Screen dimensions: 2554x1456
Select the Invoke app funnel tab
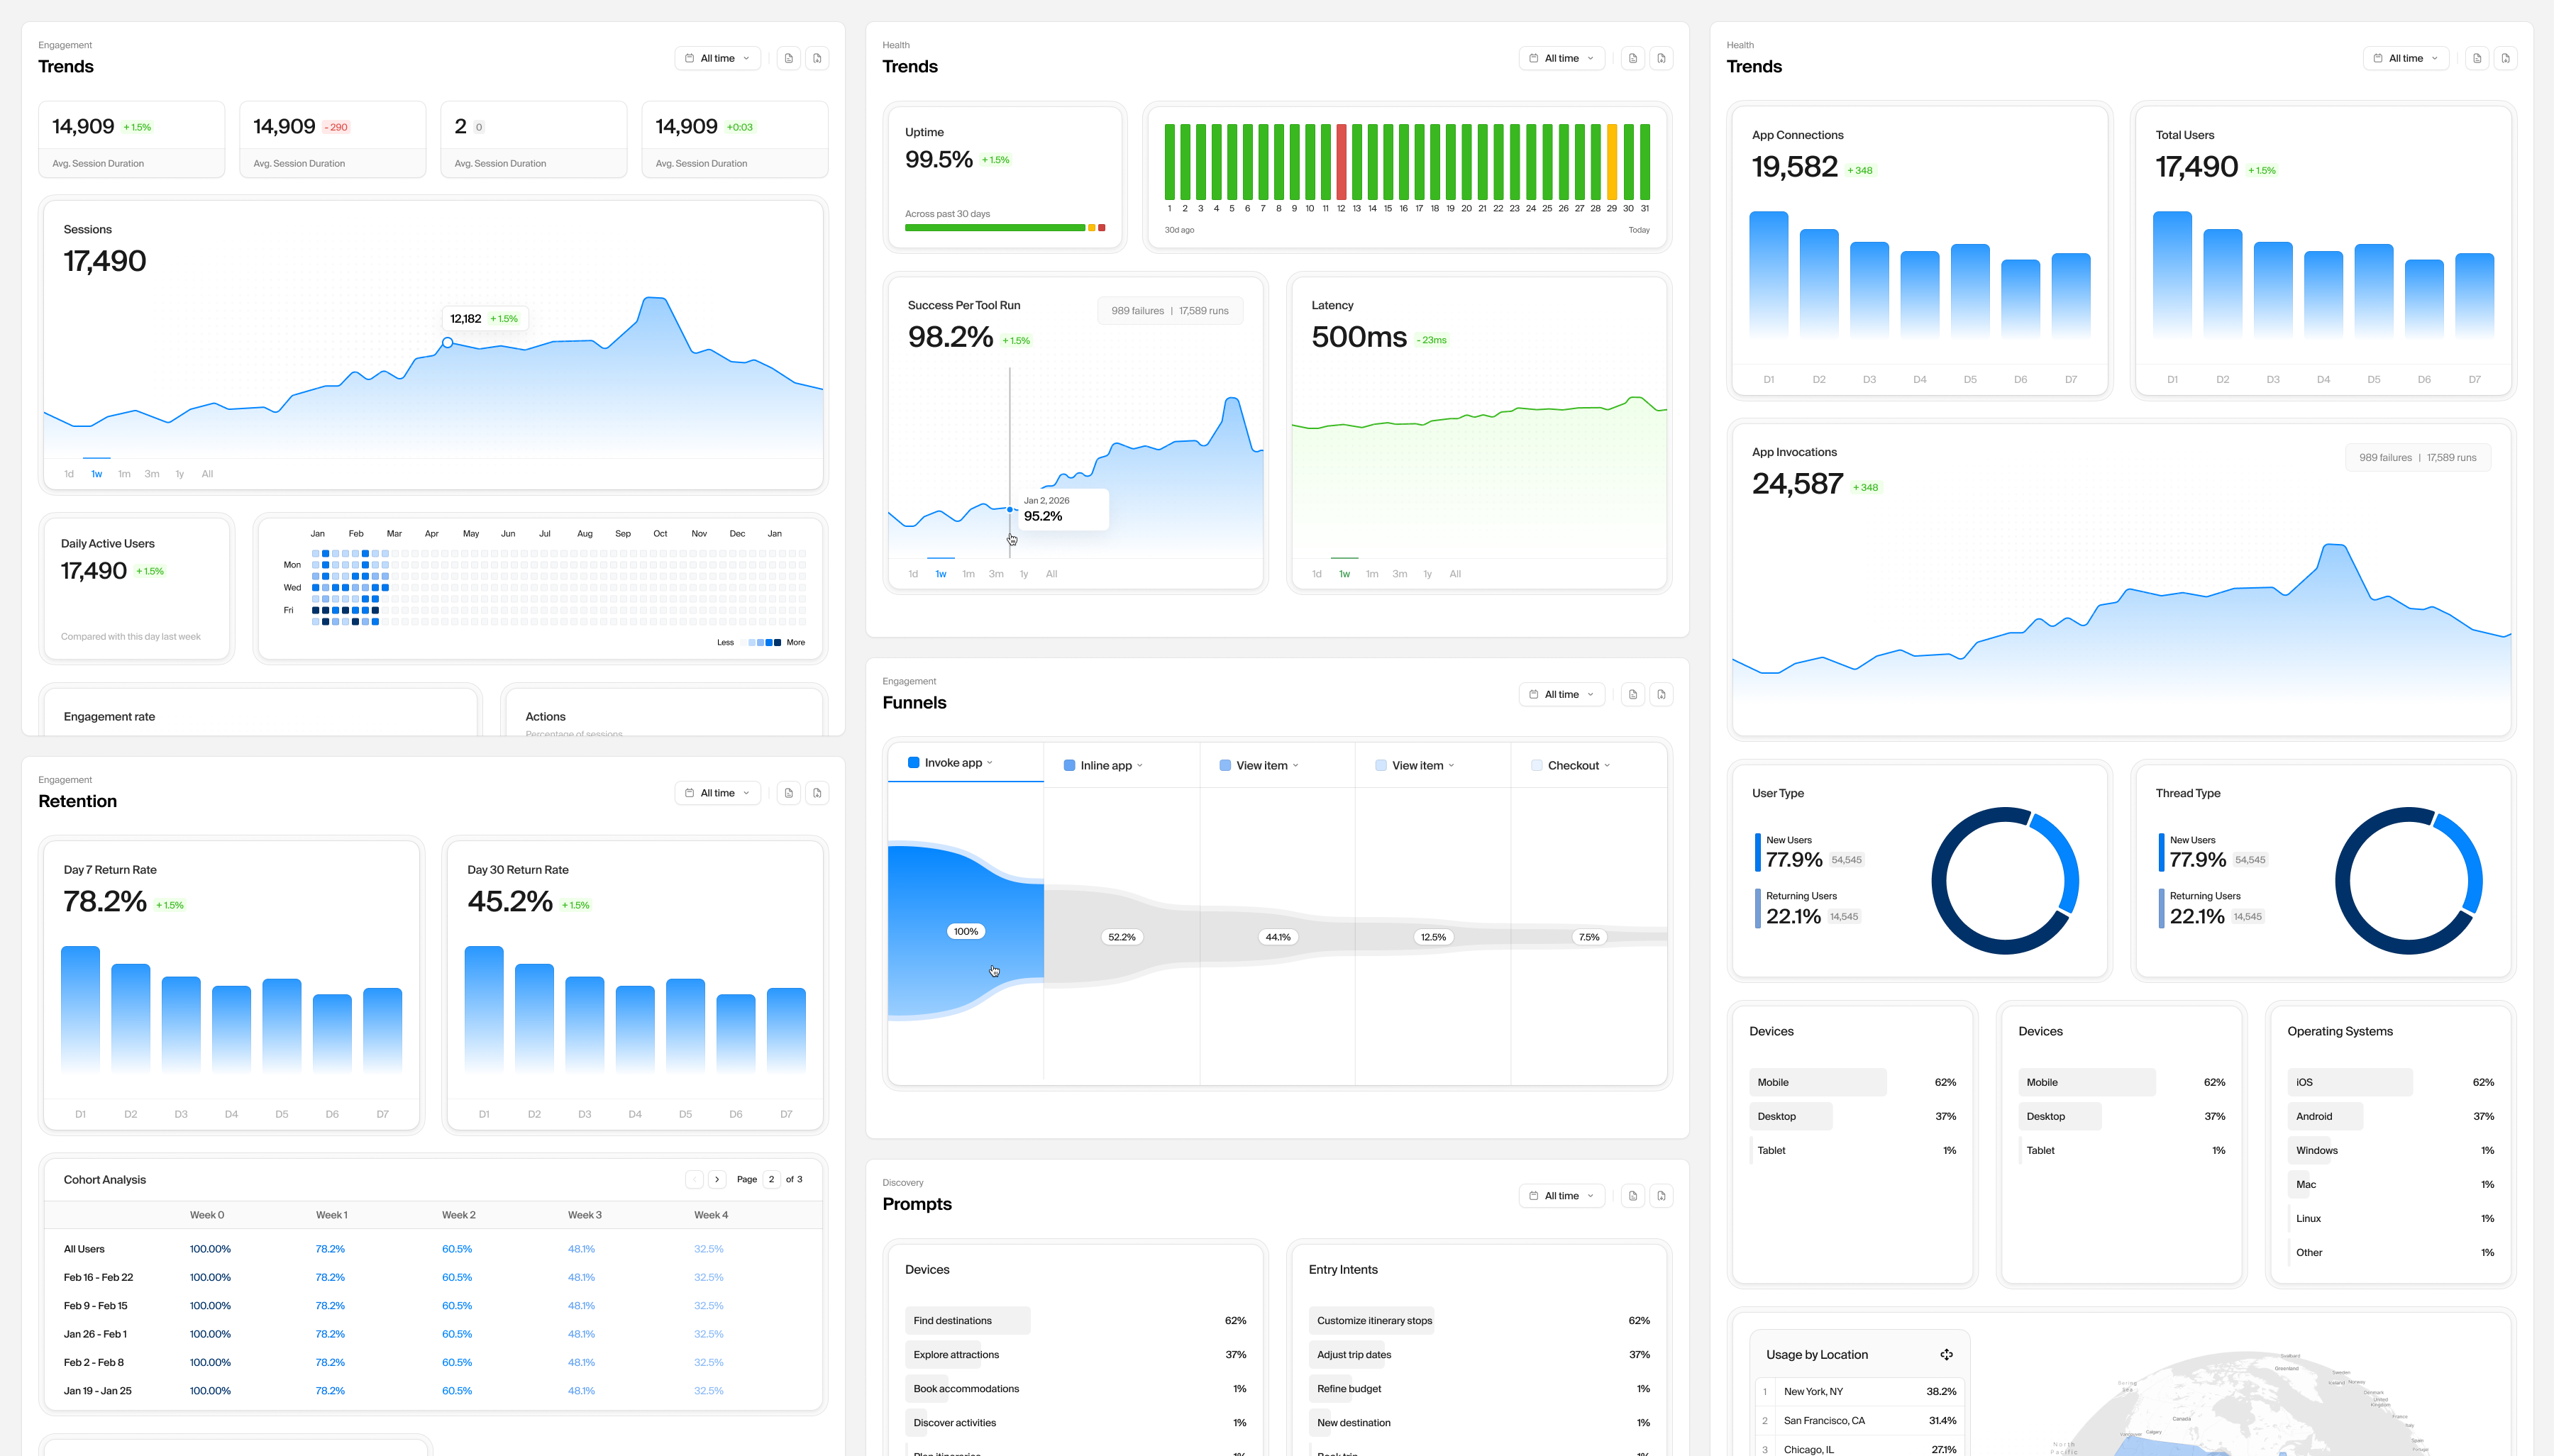[x=953, y=763]
